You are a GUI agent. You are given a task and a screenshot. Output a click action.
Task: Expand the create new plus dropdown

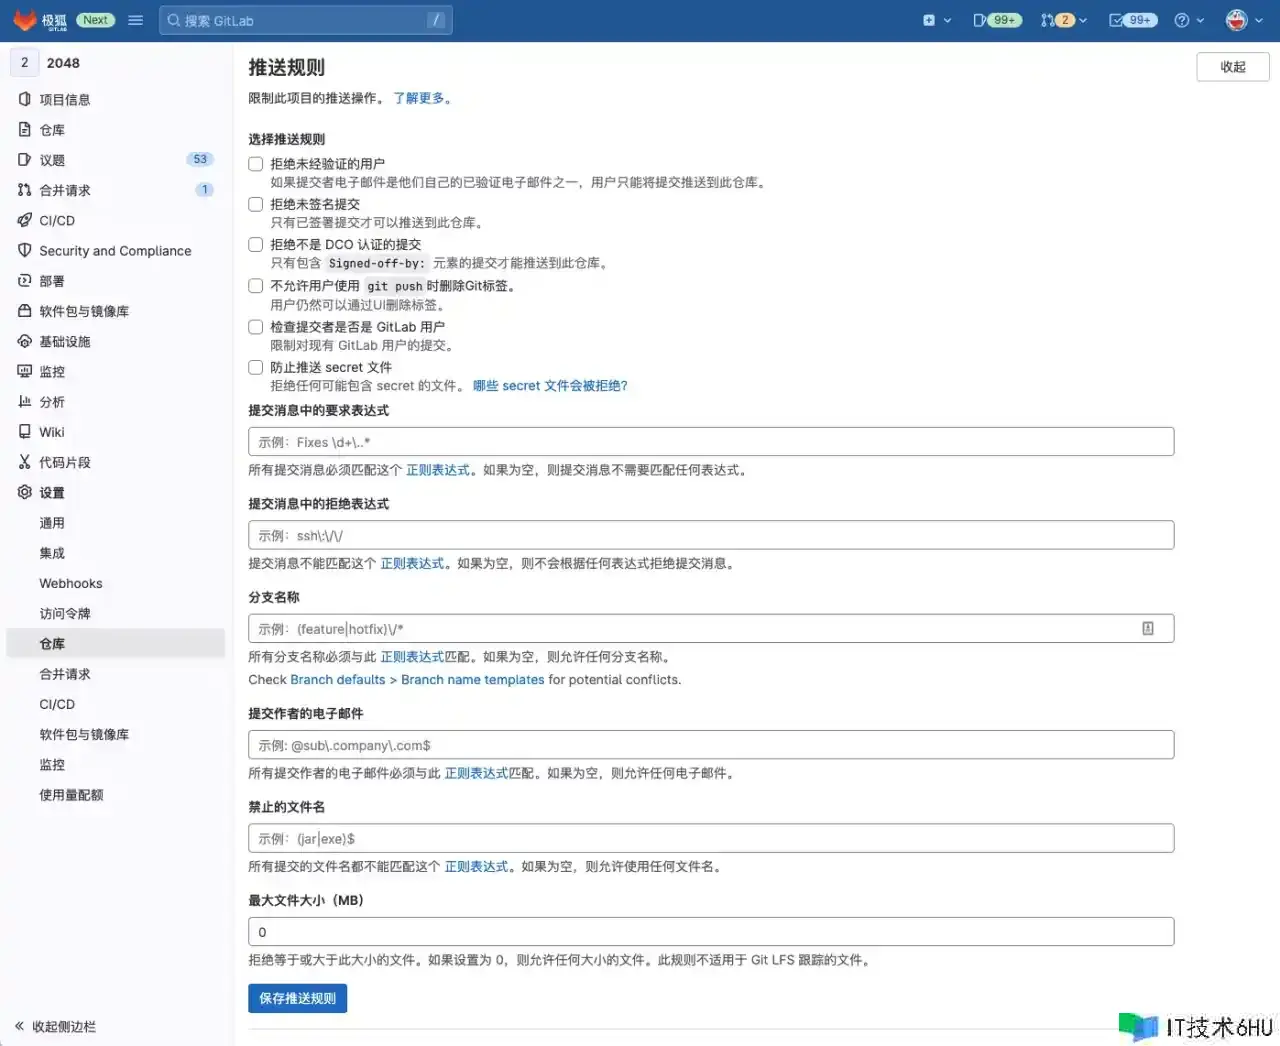[x=936, y=20]
